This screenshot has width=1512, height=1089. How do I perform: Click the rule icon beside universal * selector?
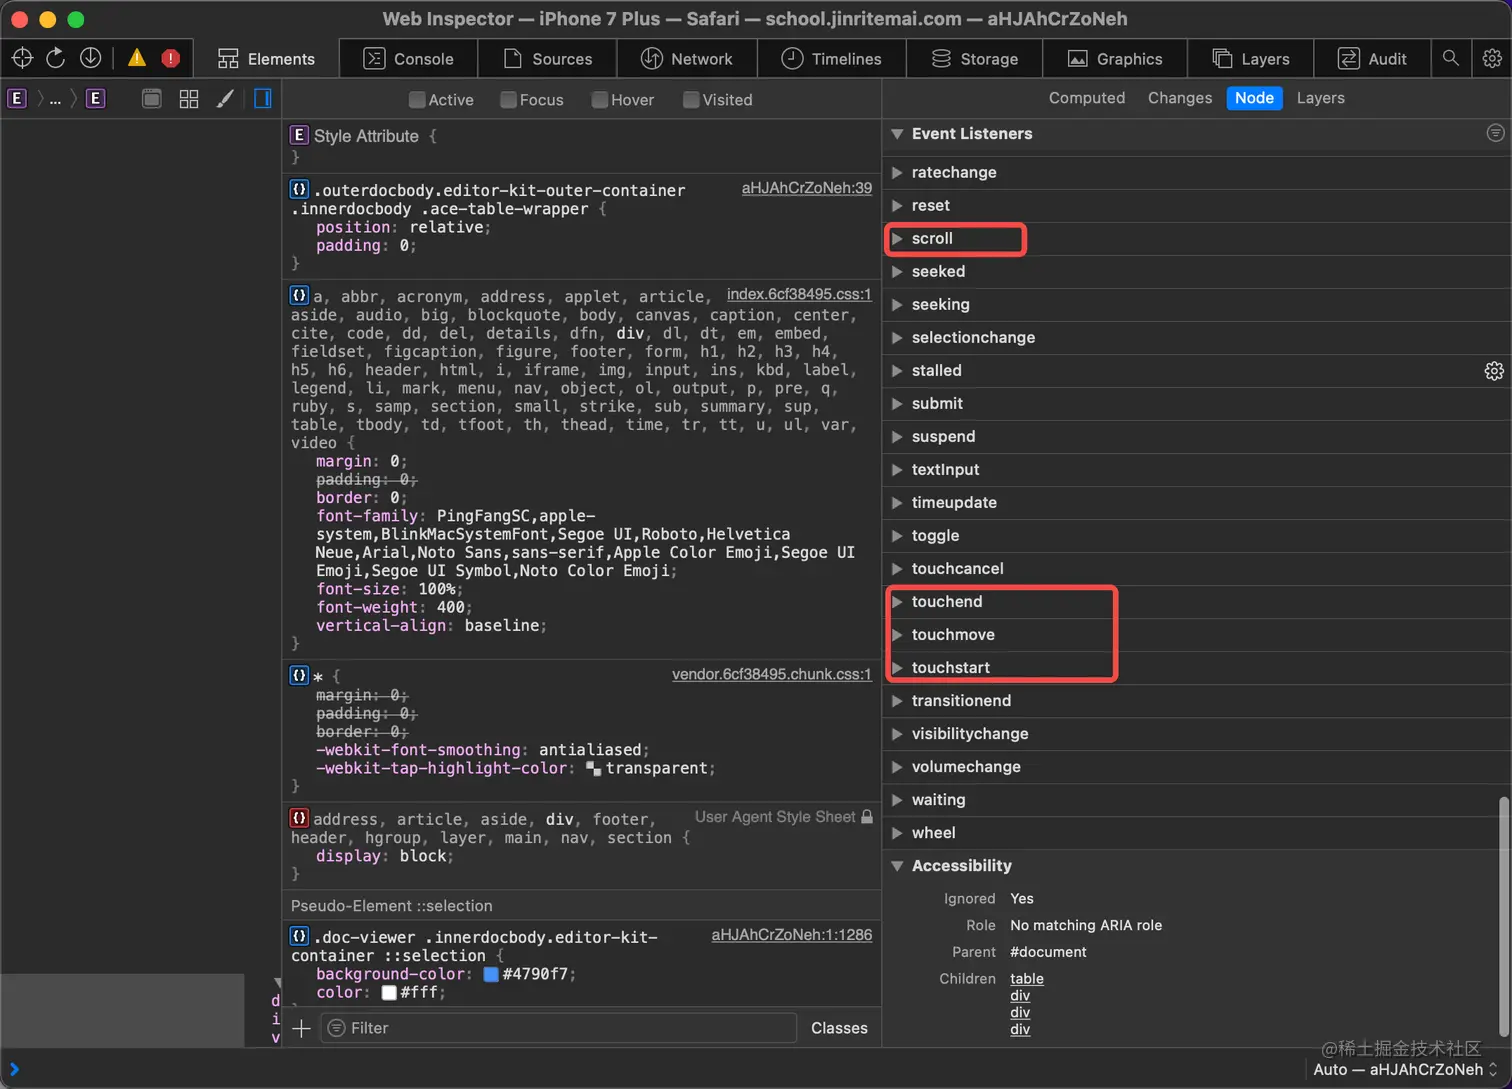[x=299, y=675]
